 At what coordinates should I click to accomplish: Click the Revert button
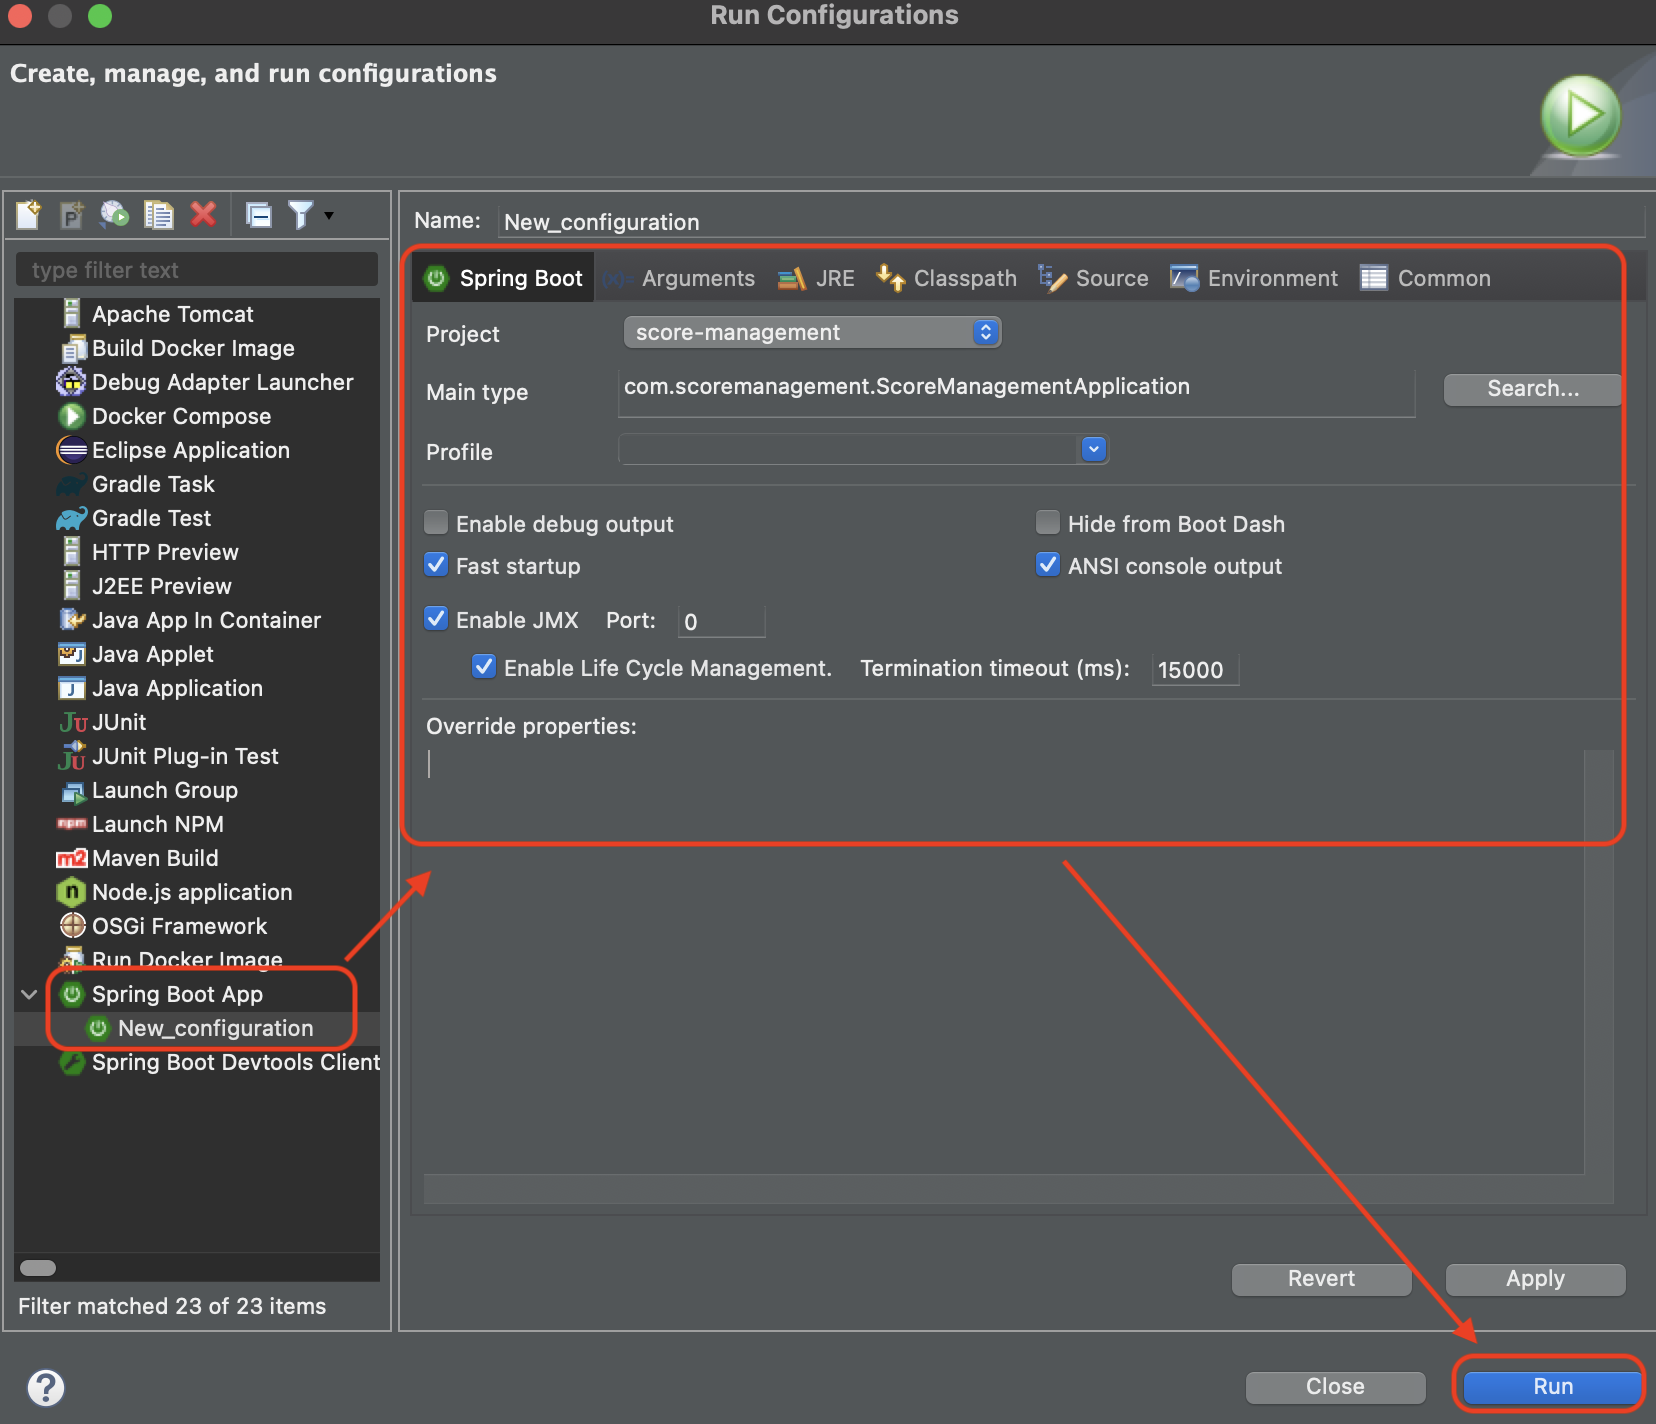point(1321,1279)
